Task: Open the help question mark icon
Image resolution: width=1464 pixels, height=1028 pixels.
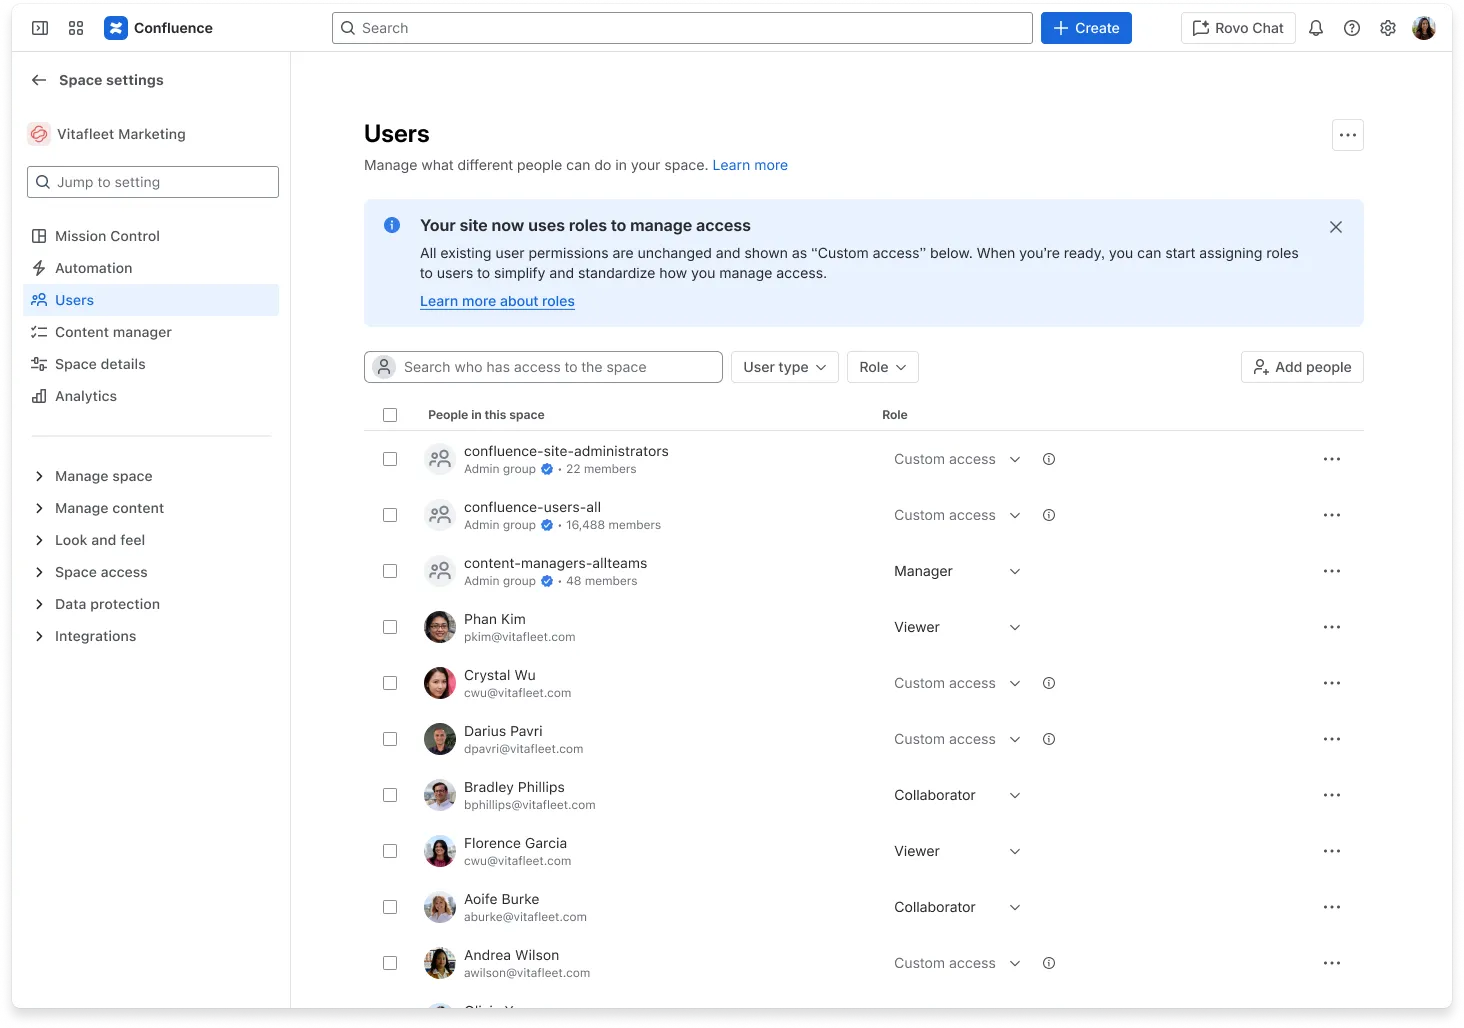Action: 1352,28
